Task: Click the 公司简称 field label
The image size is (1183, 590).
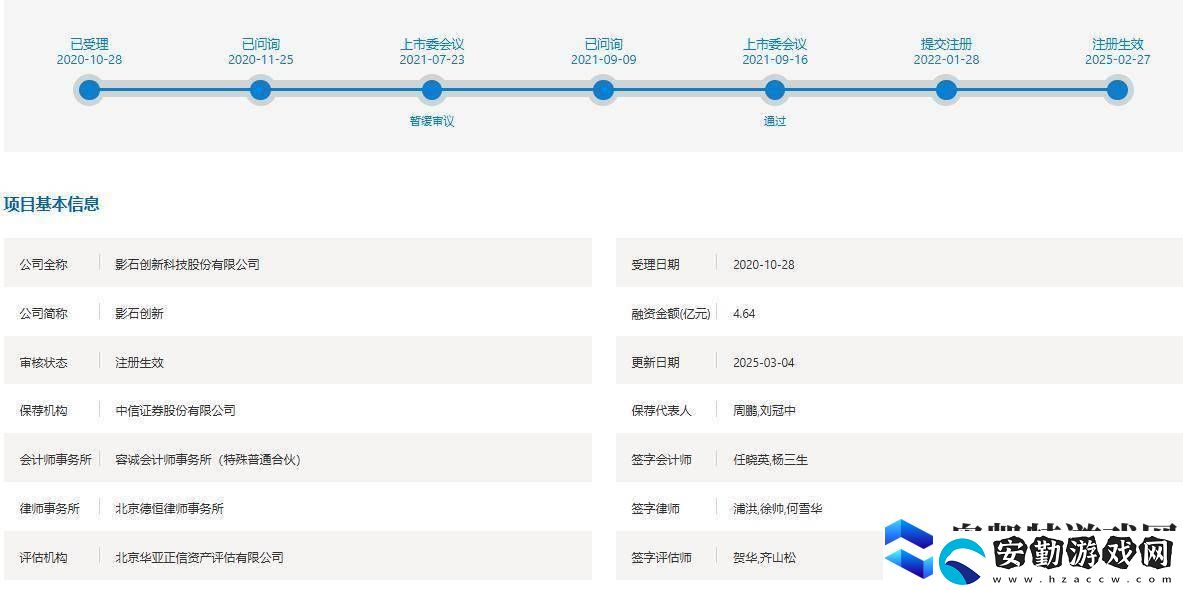Action: coord(43,313)
